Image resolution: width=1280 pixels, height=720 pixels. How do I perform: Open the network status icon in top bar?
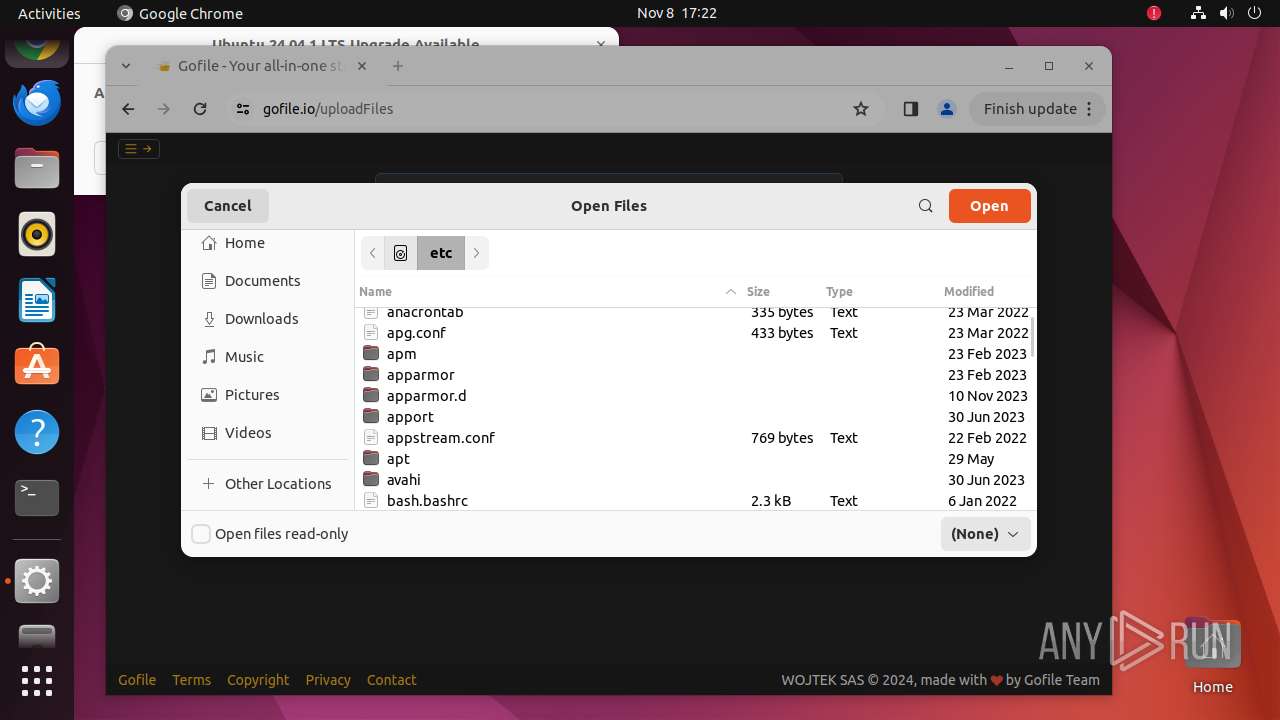[1199, 13]
